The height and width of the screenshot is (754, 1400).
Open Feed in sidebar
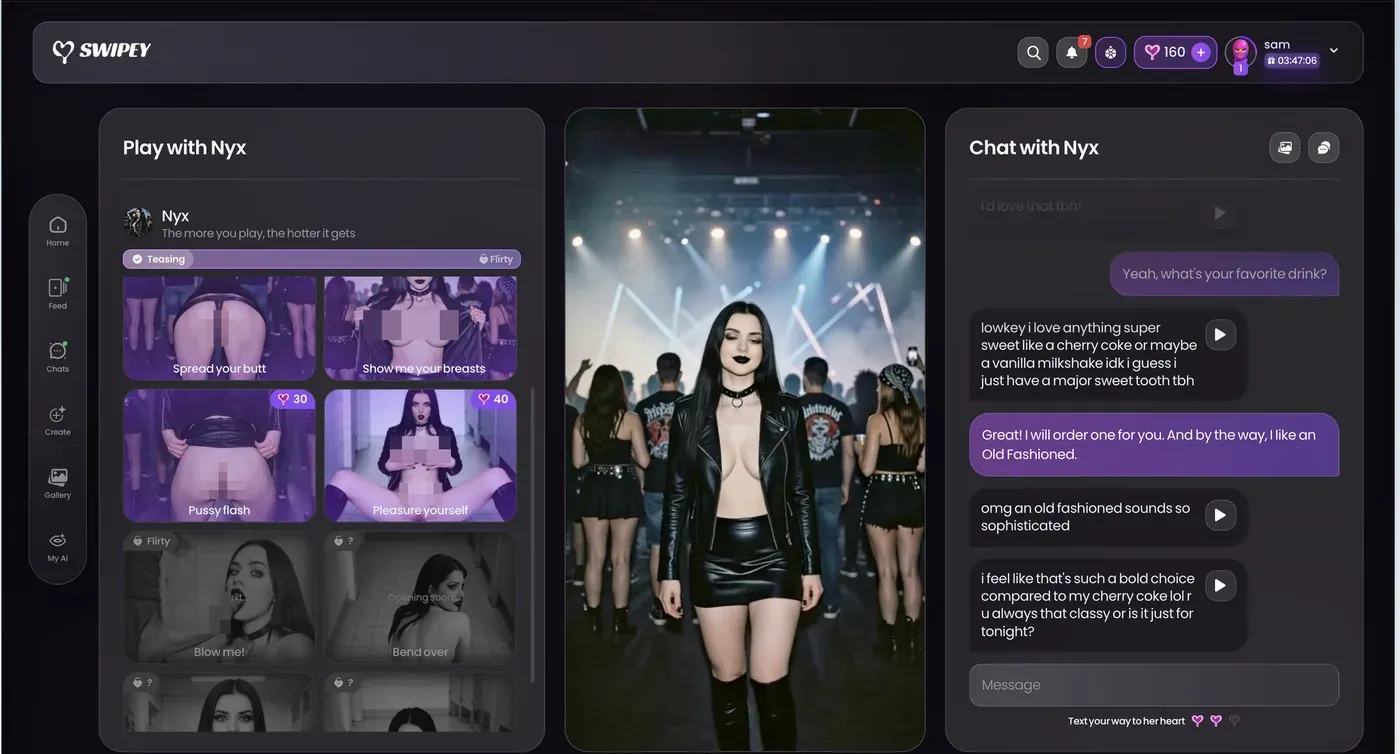coord(58,294)
